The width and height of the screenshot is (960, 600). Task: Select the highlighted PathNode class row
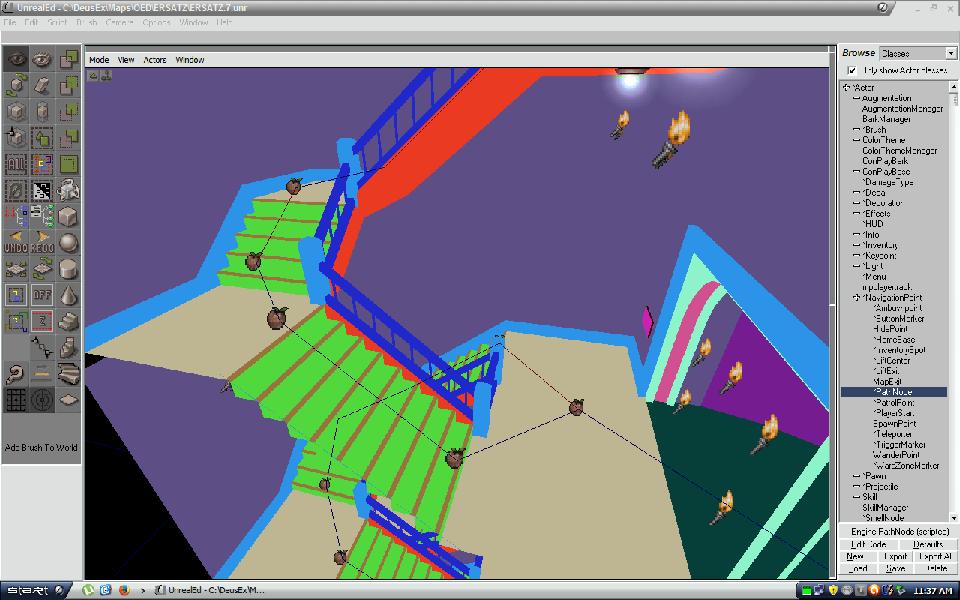click(x=894, y=392)
